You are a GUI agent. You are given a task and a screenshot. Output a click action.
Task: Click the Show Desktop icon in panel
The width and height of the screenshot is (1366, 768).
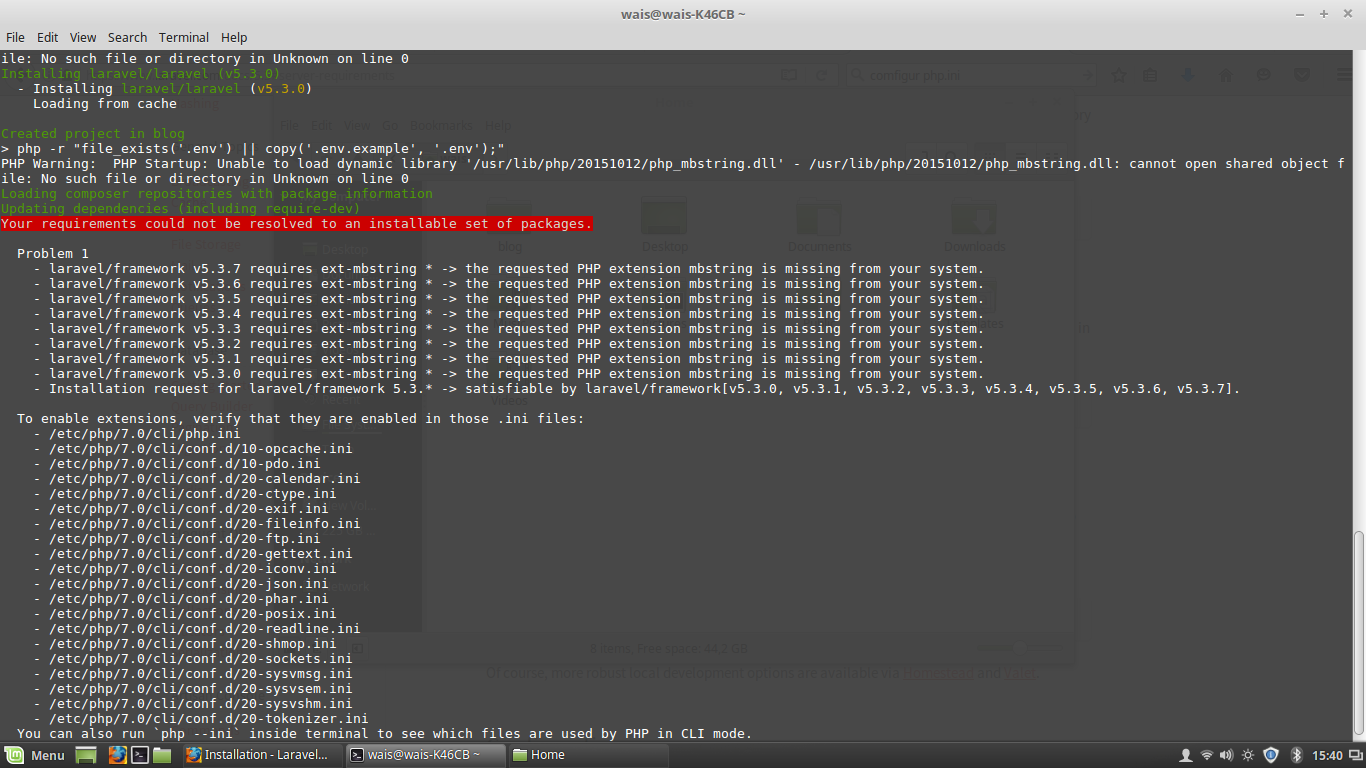(86, 755)
